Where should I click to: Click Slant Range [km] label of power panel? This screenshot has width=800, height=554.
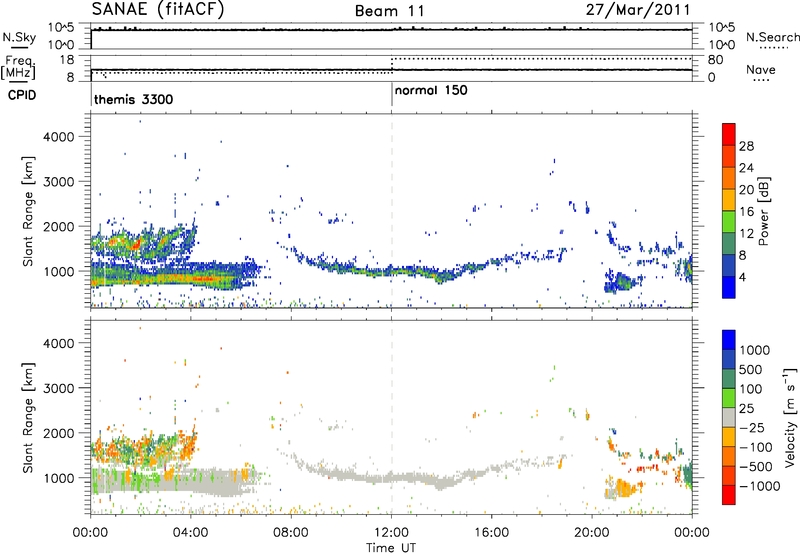tap(28, 211)
